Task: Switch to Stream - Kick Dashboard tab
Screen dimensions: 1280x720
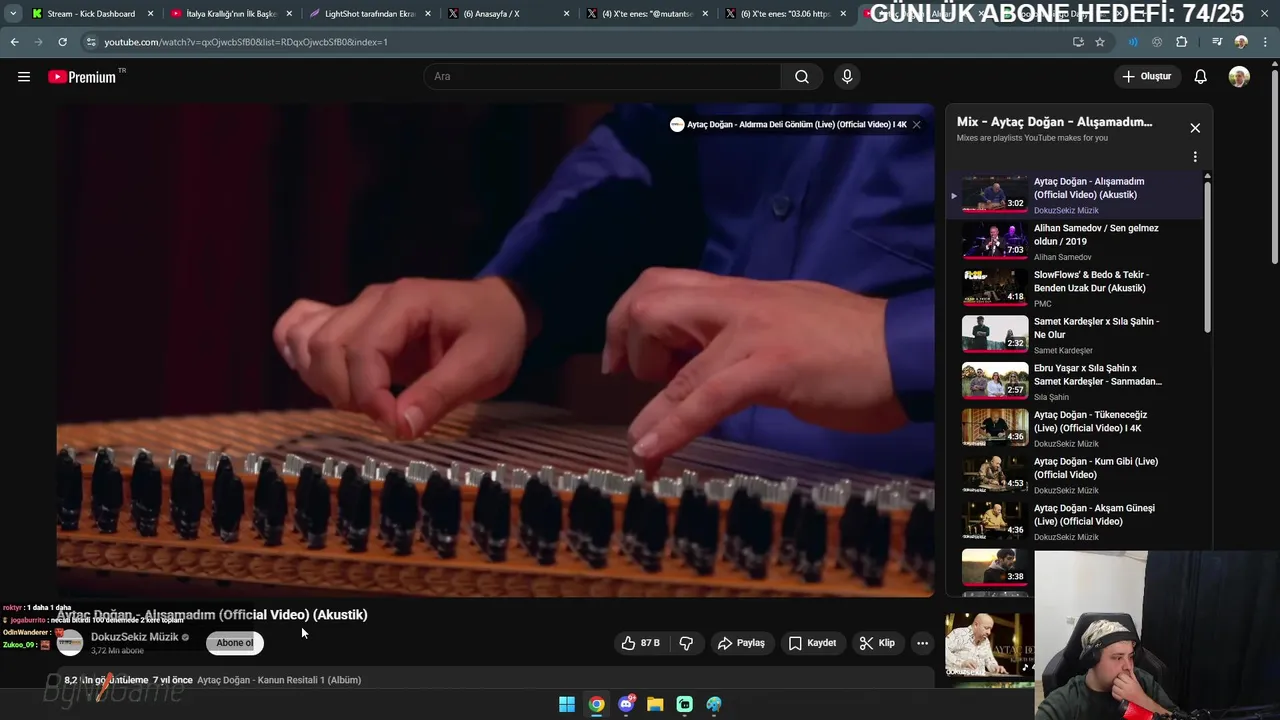Action: click(x=91, y=14)
